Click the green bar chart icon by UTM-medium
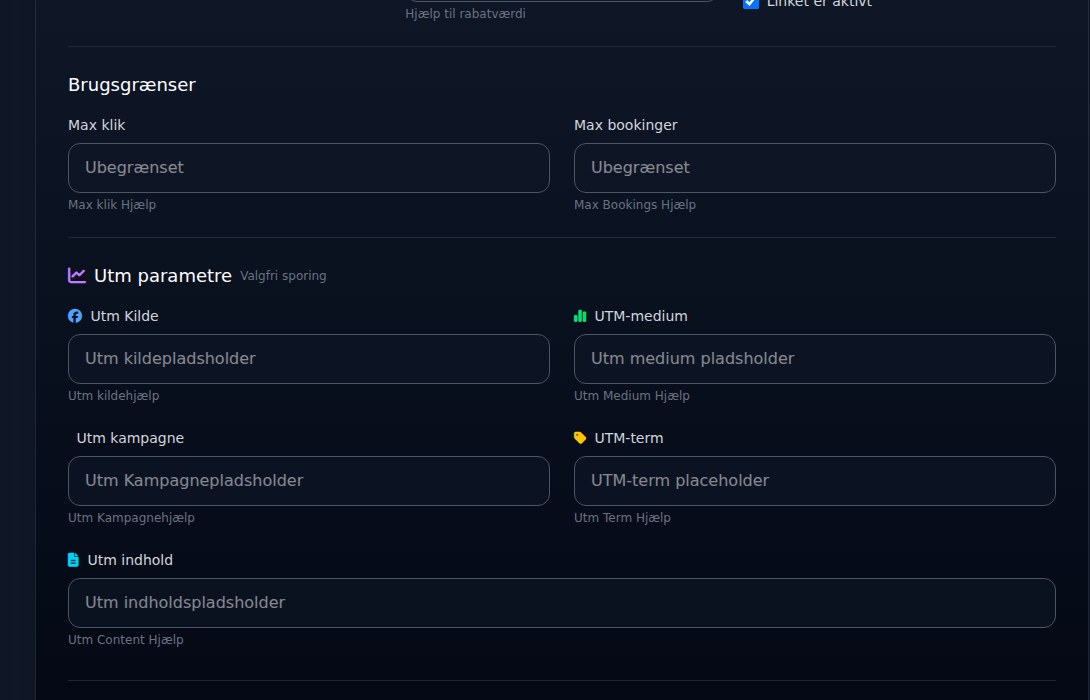This screenshot has height=700, width=1090. click(580, 316)
